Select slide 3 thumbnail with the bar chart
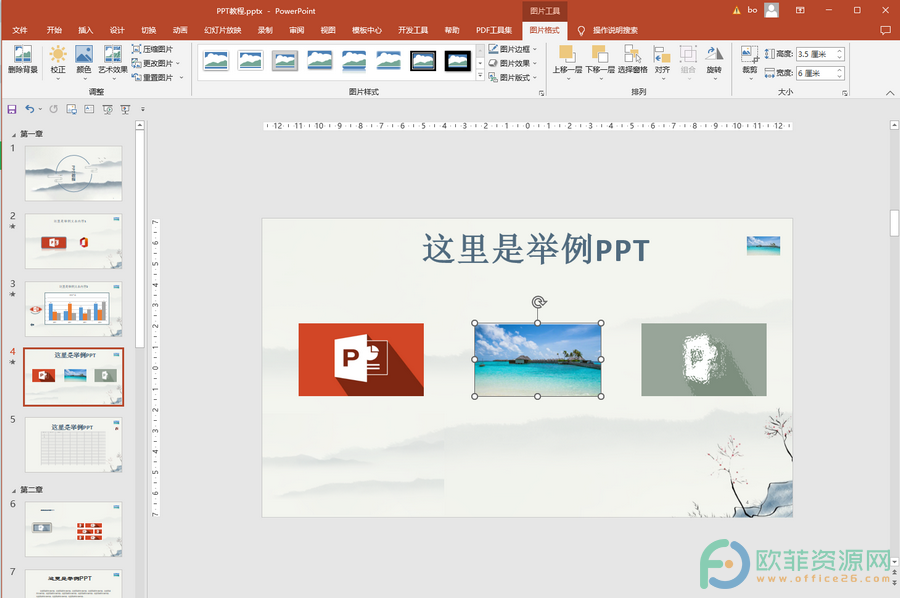Viewport: 900px width, 598px height. pos(73,309)
